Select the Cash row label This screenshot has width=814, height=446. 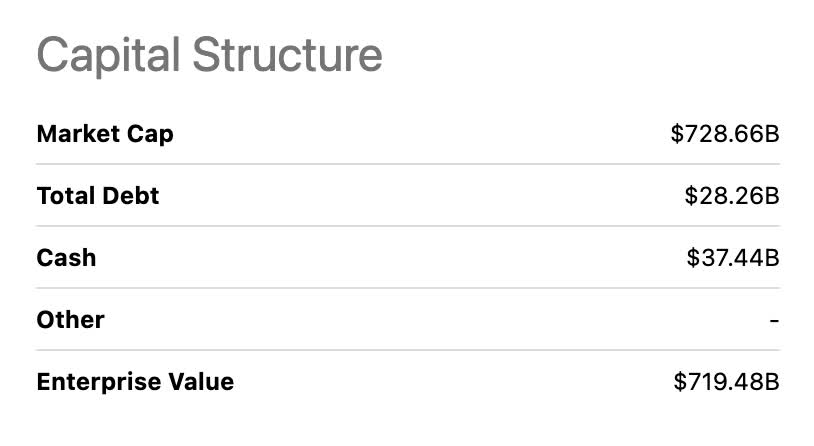(66, 257)
